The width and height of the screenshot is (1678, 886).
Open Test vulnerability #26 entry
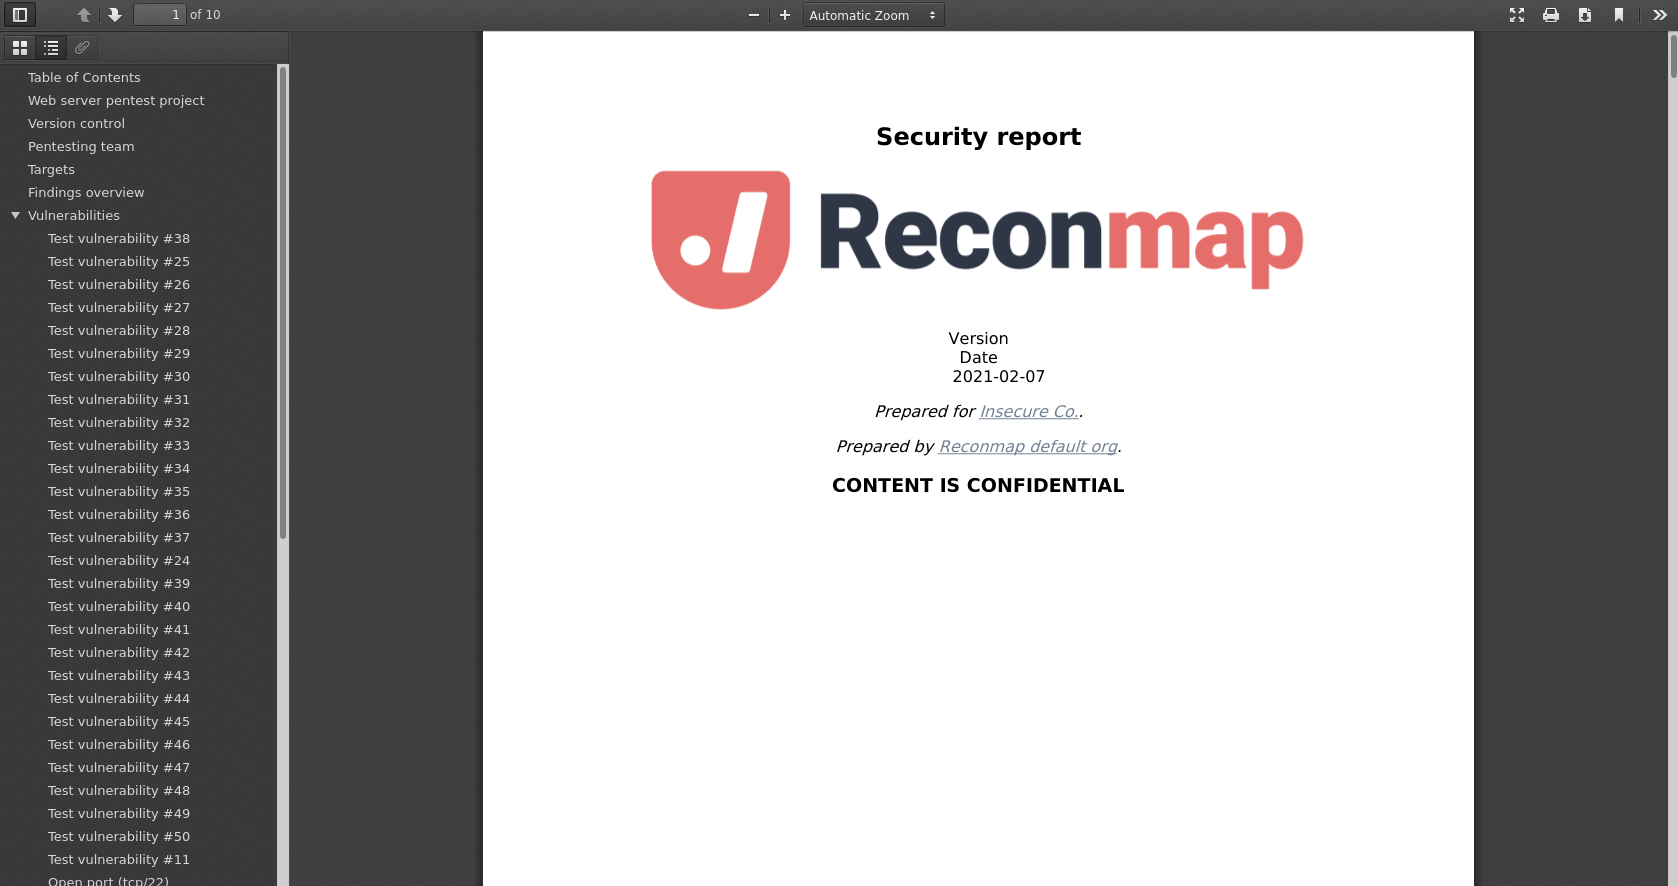[x=119, y=284]
